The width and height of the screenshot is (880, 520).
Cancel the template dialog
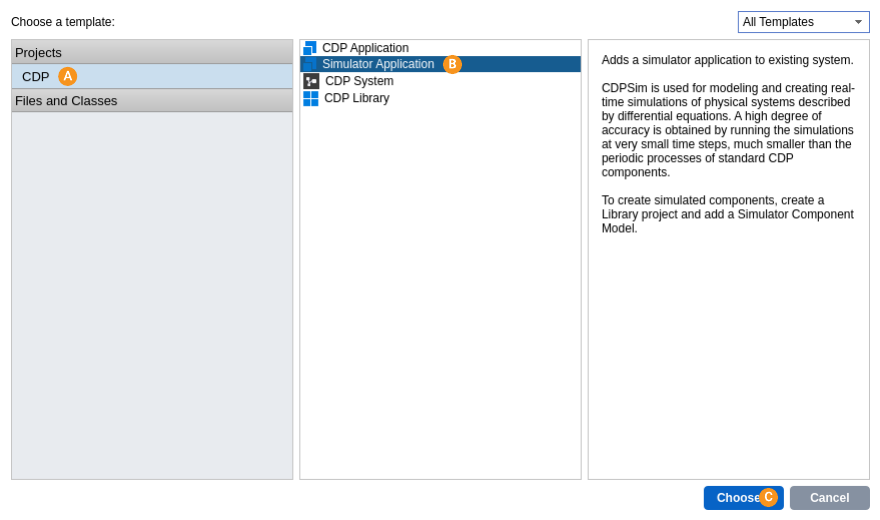click(x=829, y=498)
